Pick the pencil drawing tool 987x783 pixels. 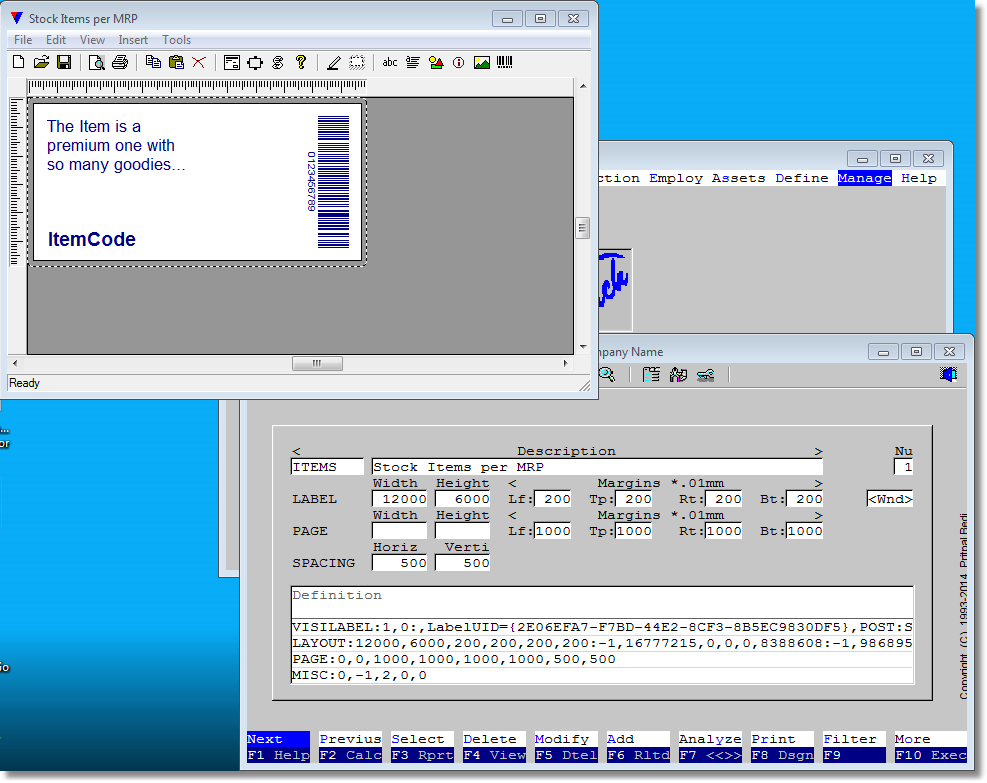pyautogui.click(x=334, y=62)
